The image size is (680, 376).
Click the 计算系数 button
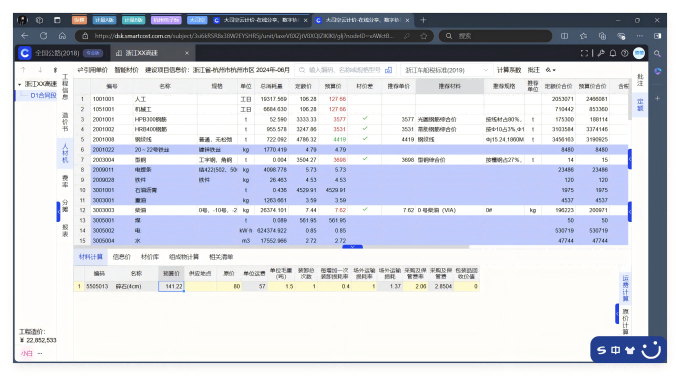click(x=509, y=70)
